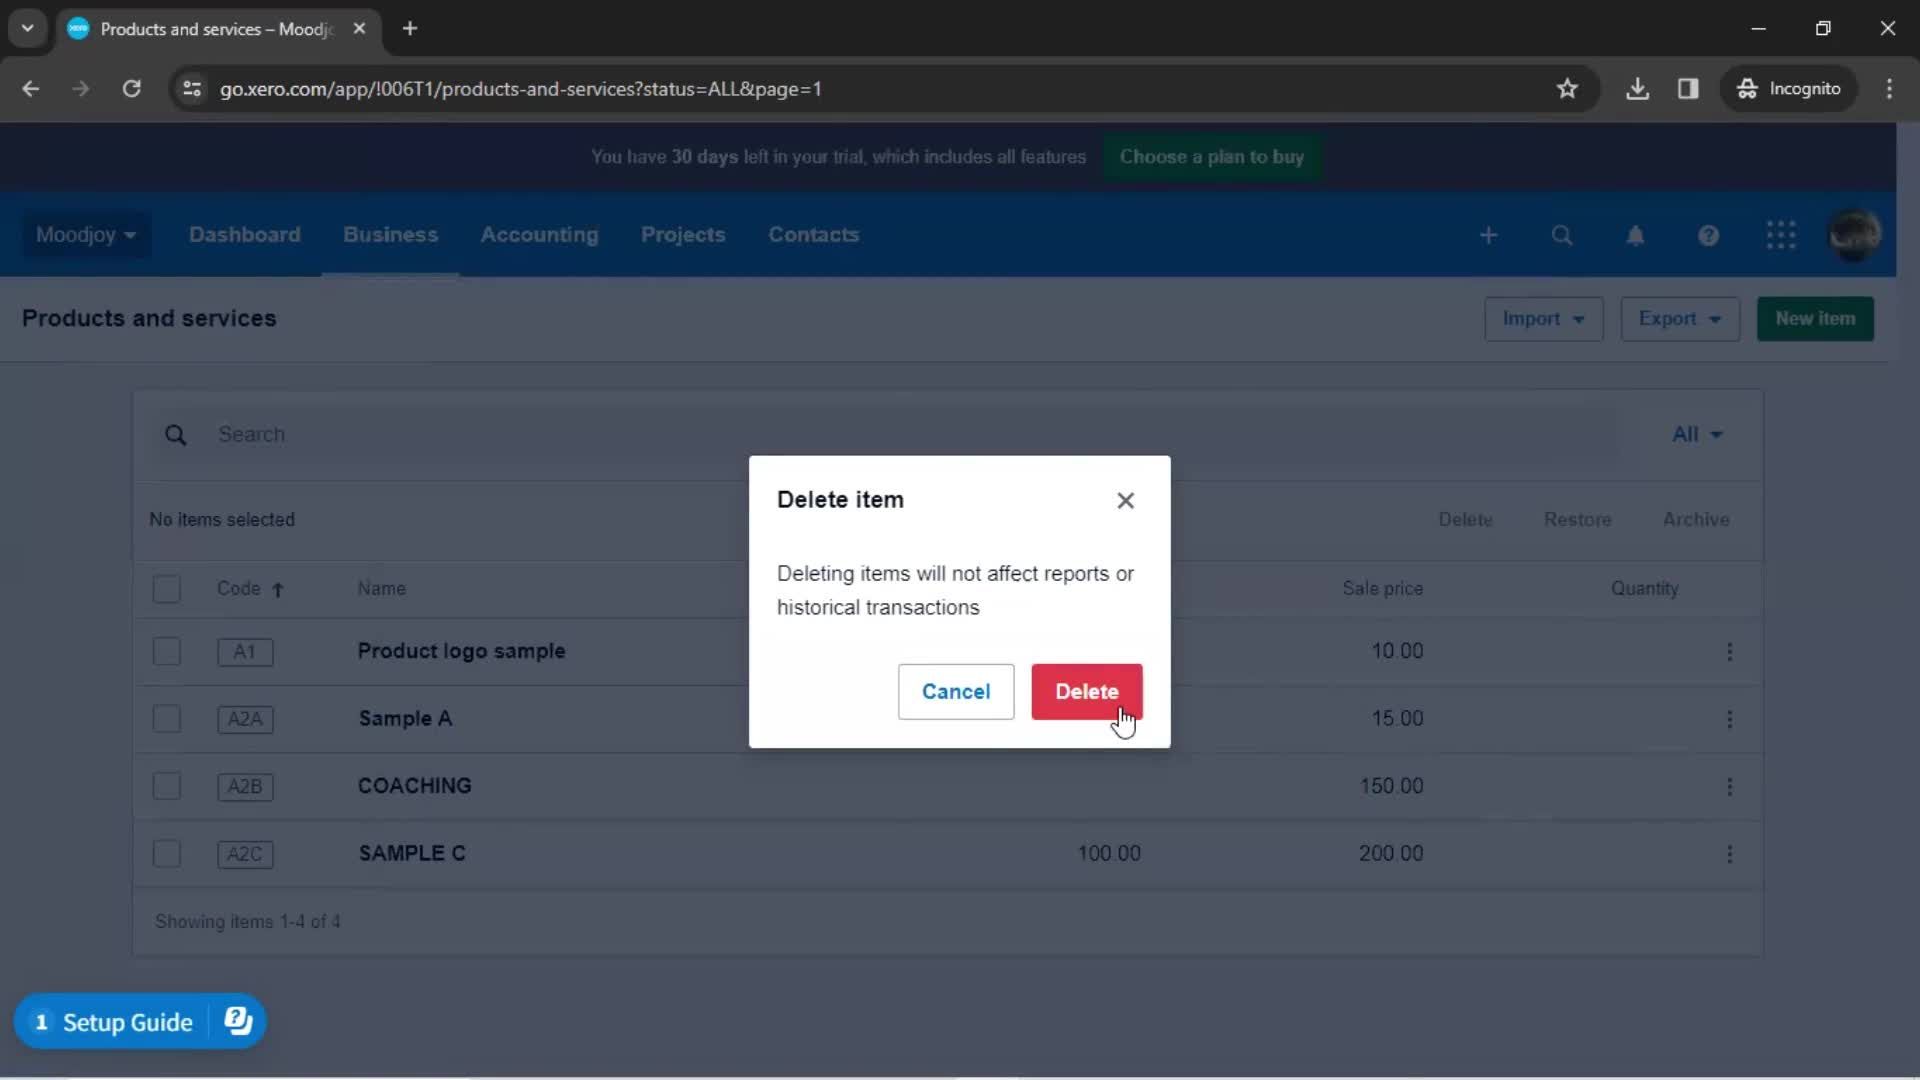Screen dimensions: 1920x1080
Task: Confirm deletion with the red Delete button
Action: coord(1087,692)
